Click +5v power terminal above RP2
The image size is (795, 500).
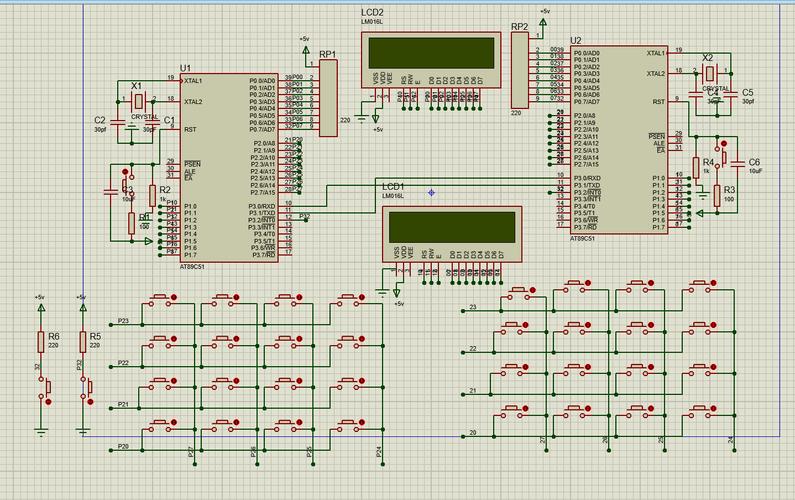click(x=543, y=20)
